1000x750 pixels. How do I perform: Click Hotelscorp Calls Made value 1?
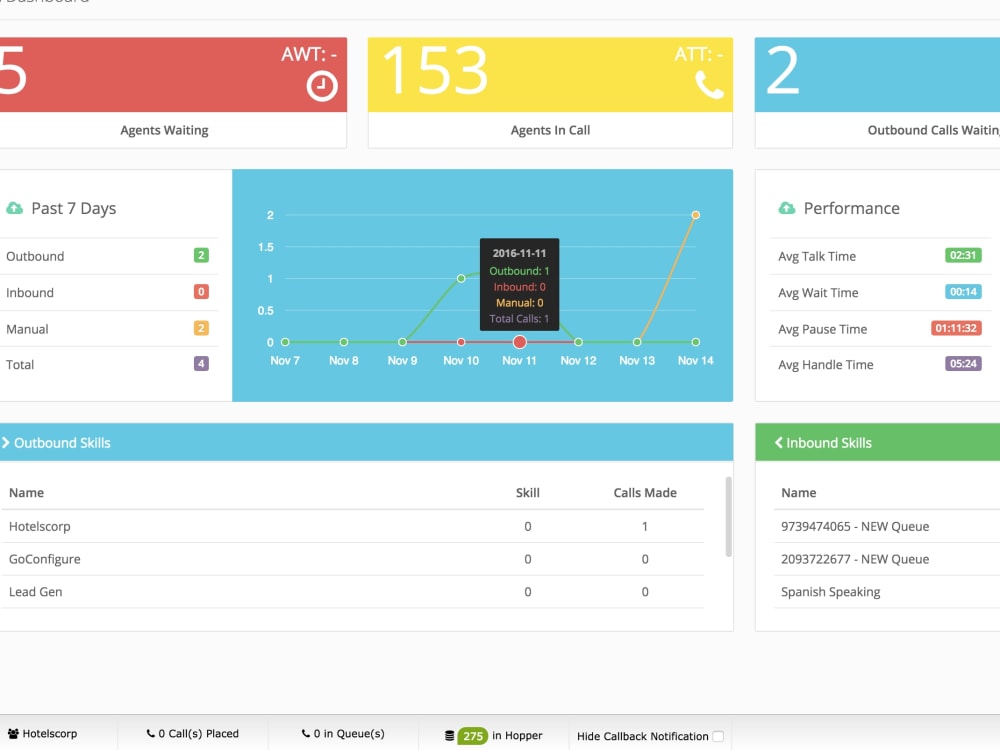tap(645, 526)
